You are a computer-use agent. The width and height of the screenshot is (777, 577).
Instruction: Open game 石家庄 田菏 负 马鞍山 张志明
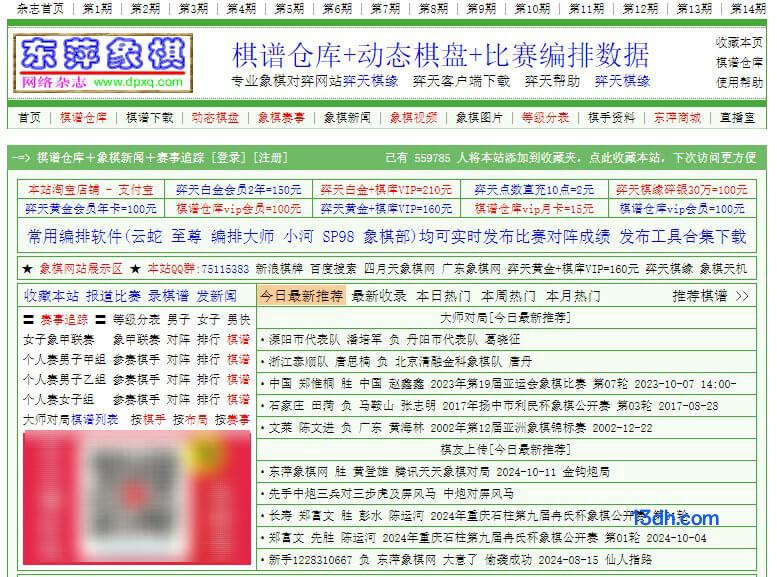pos(493,405)
